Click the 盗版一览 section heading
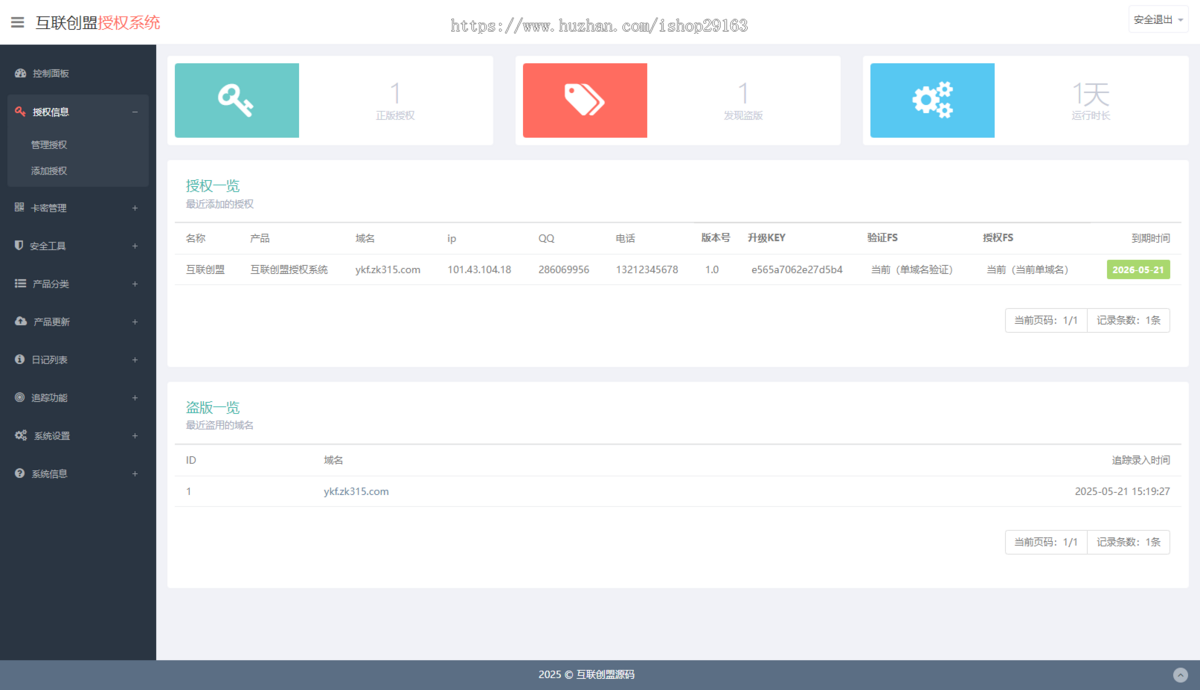Image resolution: width=1200 pixels, height=690 pixels. [x=213, y=407]
